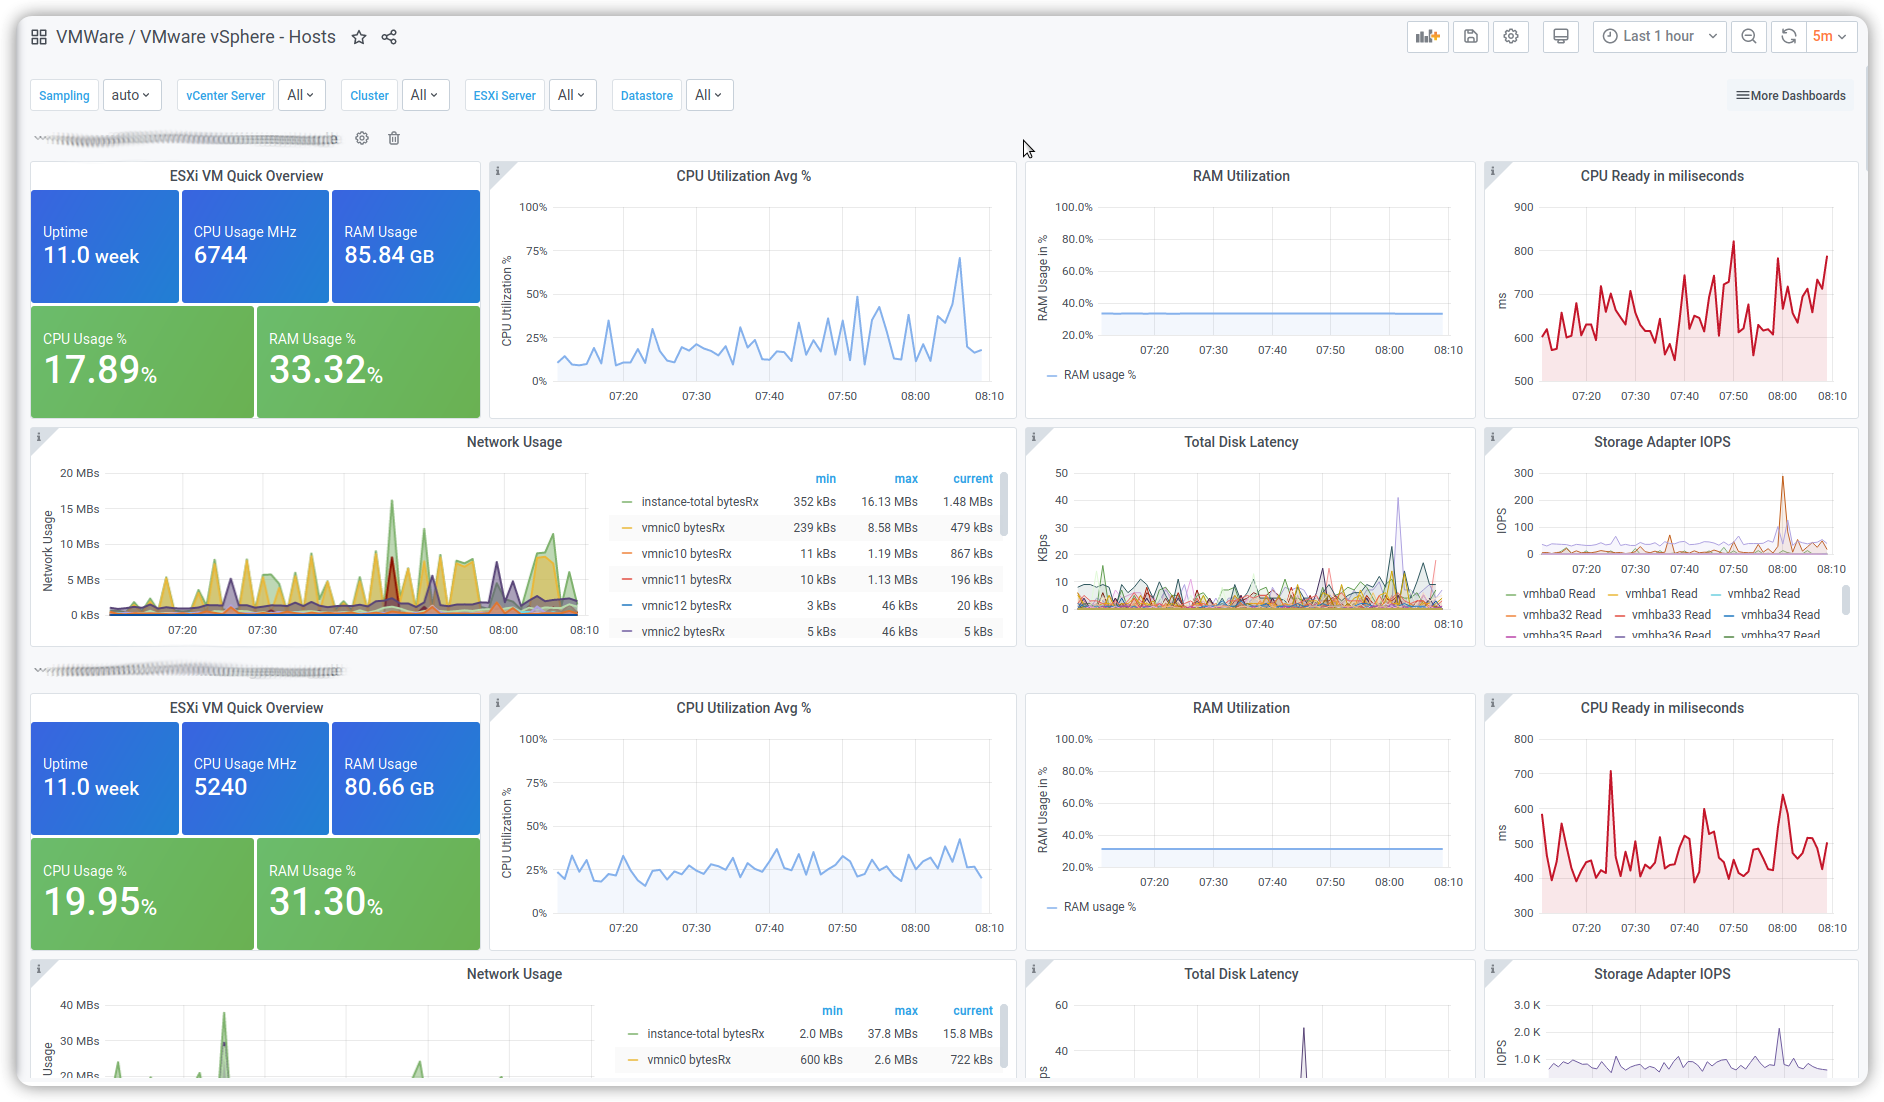Viewport: 1884px width, 1102px height.
Task: Collapse the second blurred host row
Action: click(x=188, y=670)
